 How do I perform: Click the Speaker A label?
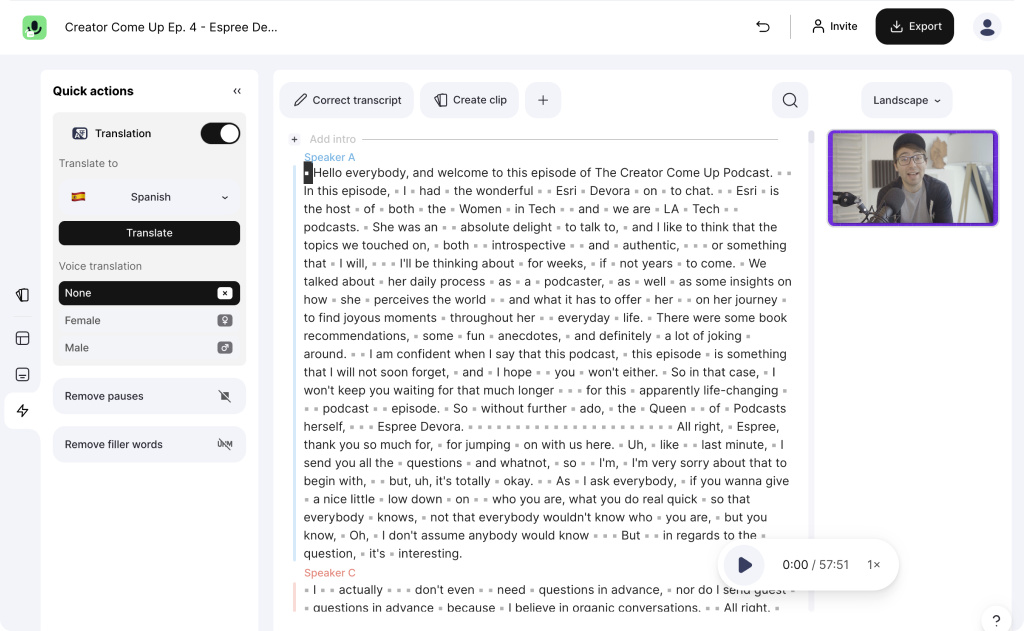(329, 157)
